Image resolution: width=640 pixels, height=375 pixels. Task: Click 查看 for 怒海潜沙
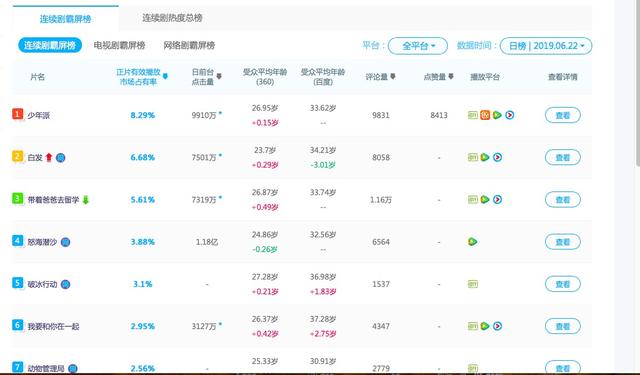point(562,242)
